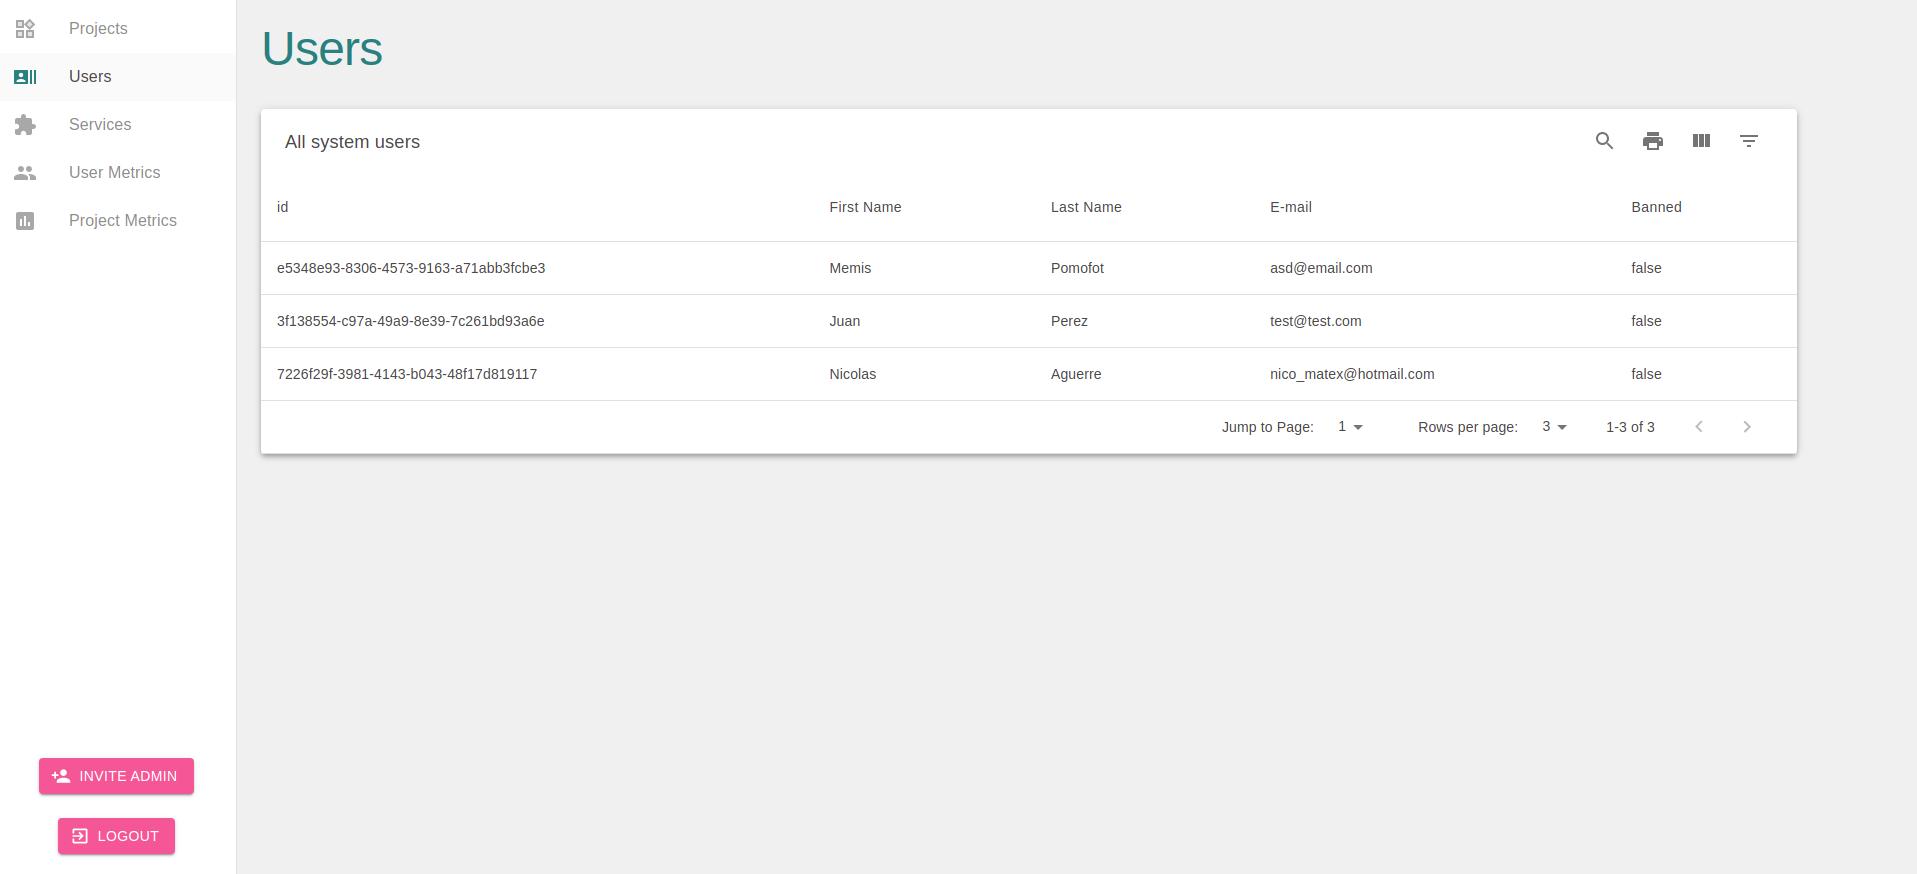The width and height of the screenshot is (1917, 874).
Task: Sort by the Banned column header
Action: (x=1656, y=207)
